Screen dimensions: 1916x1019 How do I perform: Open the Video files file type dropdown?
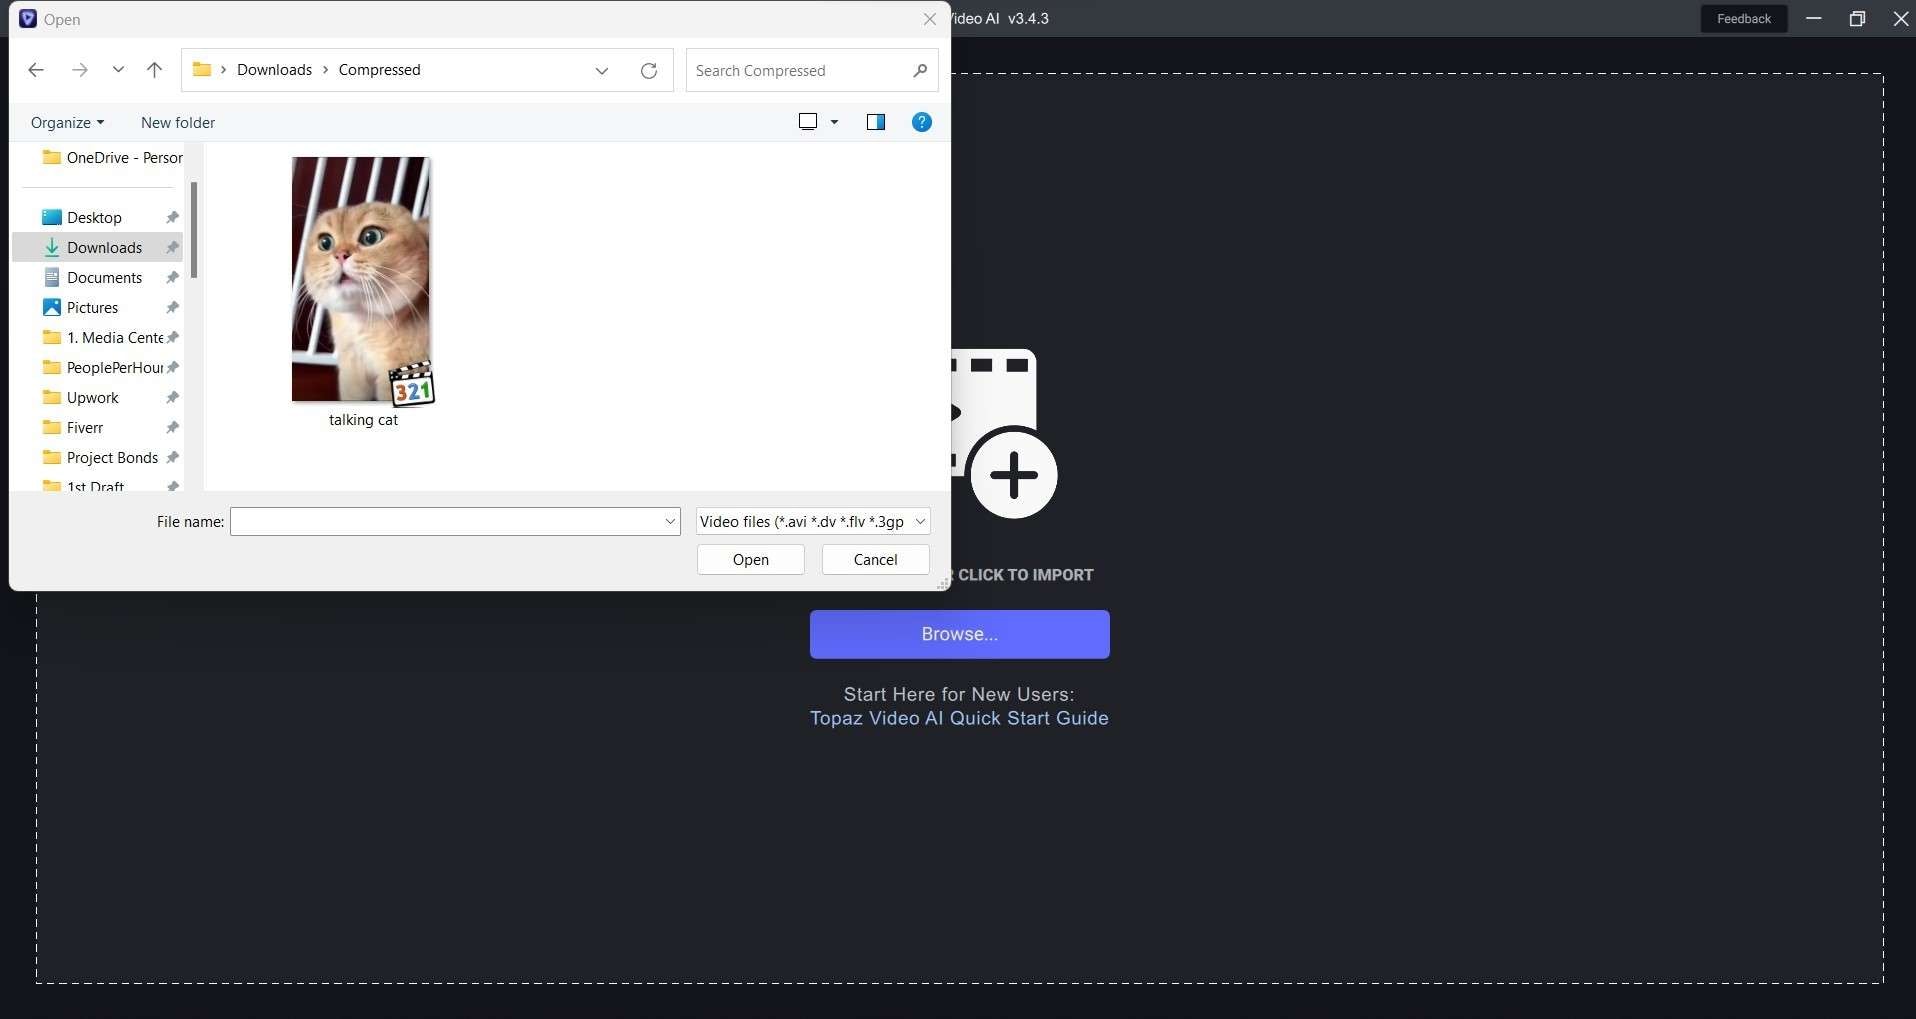(812, 521)
